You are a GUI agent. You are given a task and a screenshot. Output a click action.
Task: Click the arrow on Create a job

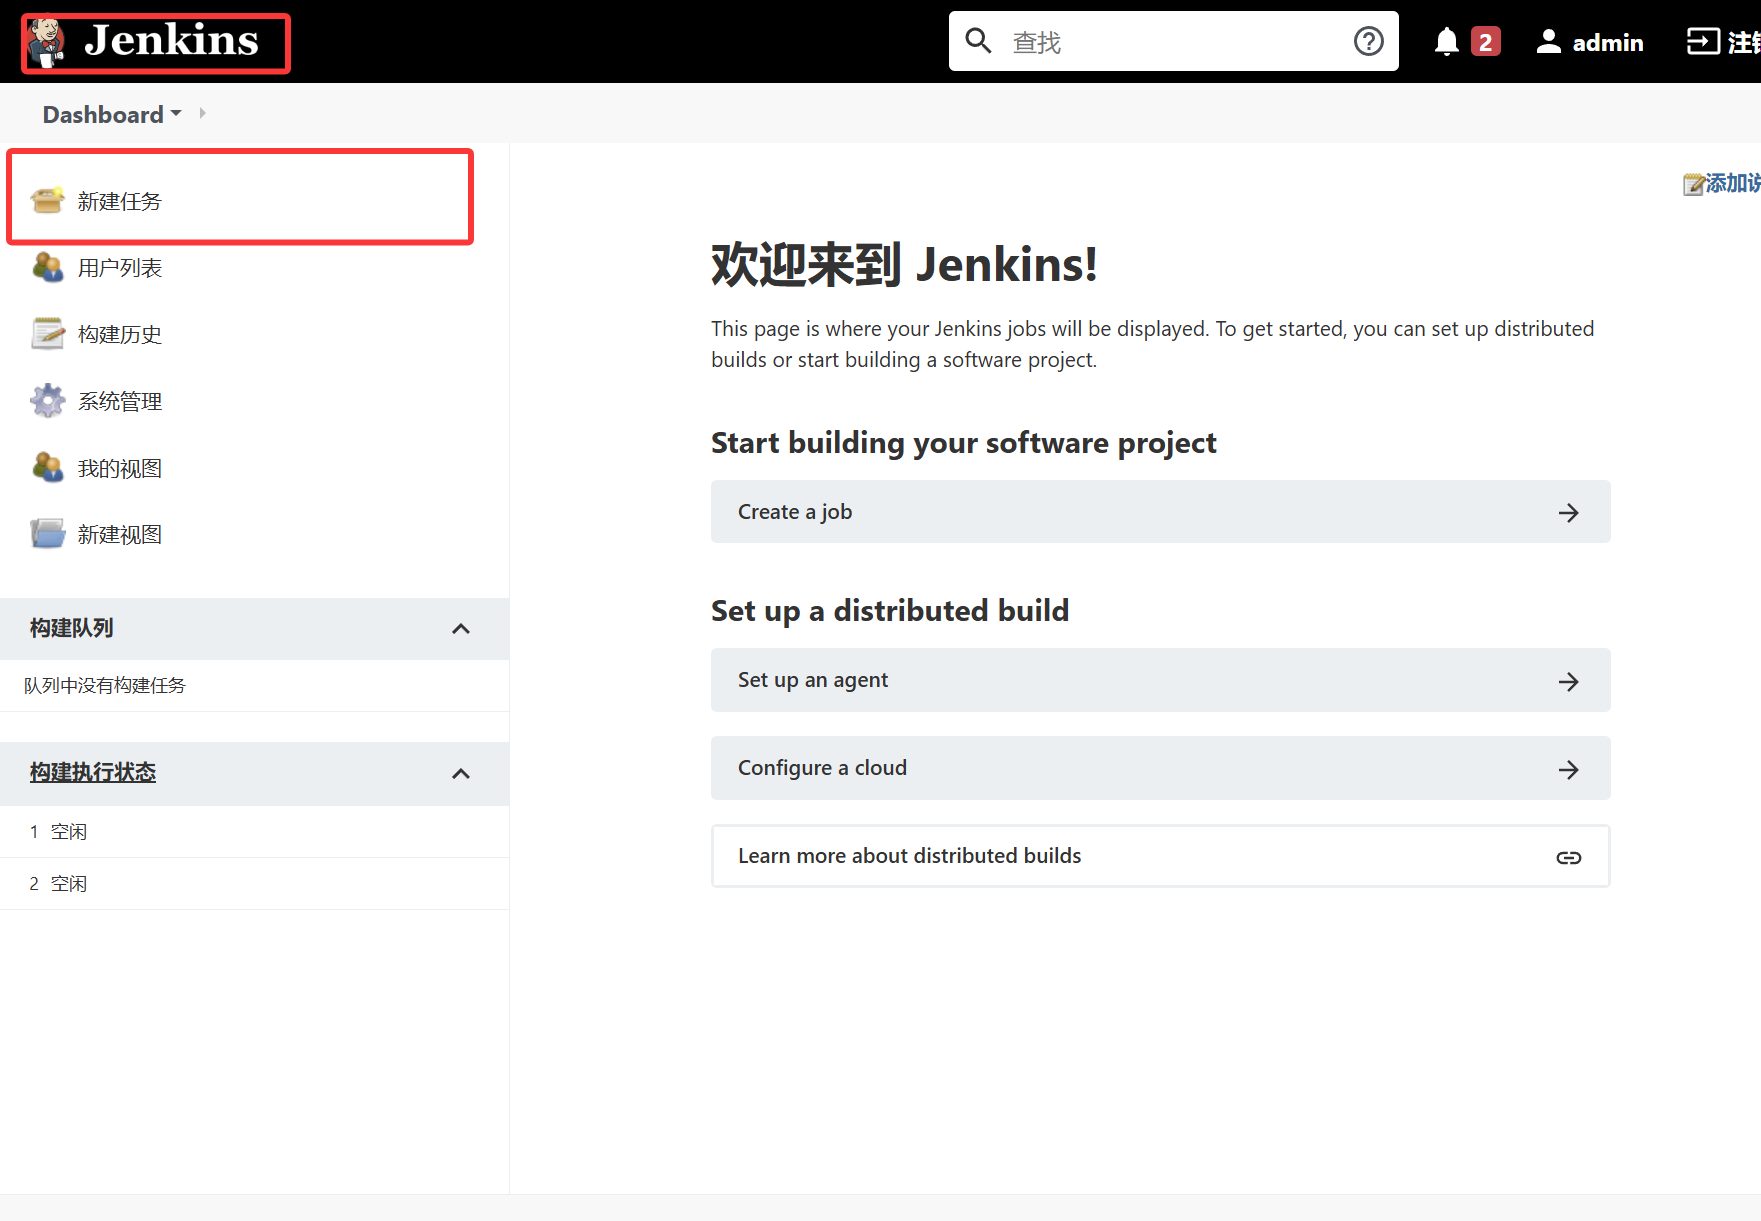(1569, 513)
